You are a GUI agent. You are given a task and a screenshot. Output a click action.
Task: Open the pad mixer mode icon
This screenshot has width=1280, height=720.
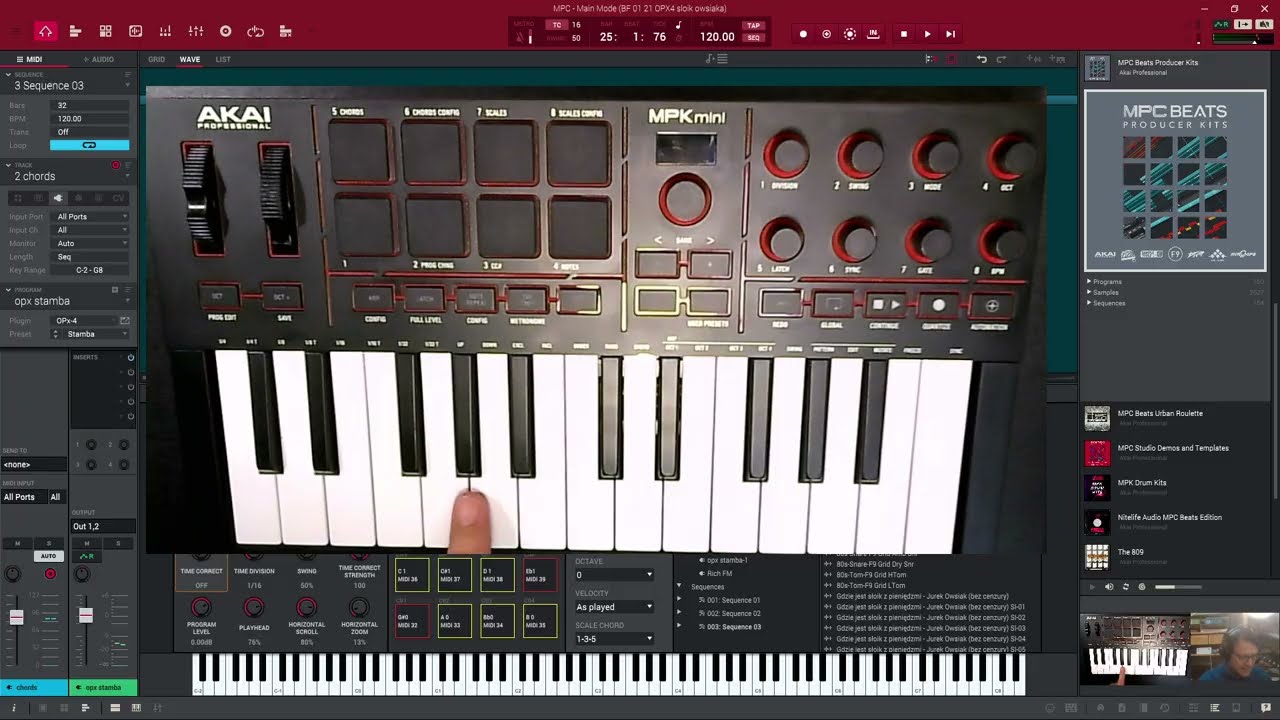165,32
